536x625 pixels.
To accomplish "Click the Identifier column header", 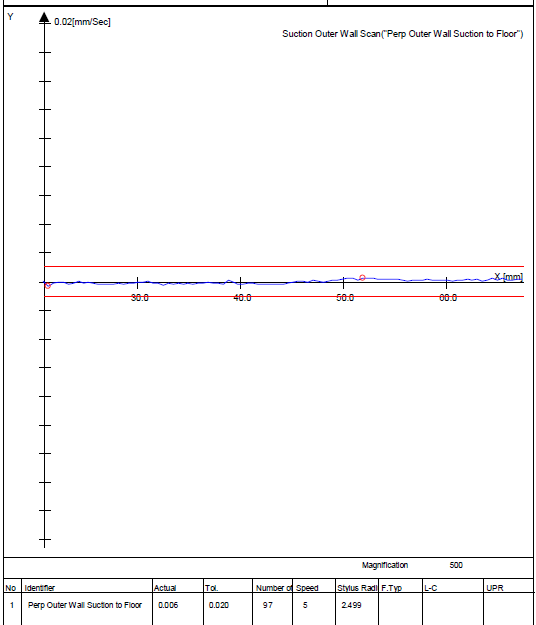I will 39,588.
